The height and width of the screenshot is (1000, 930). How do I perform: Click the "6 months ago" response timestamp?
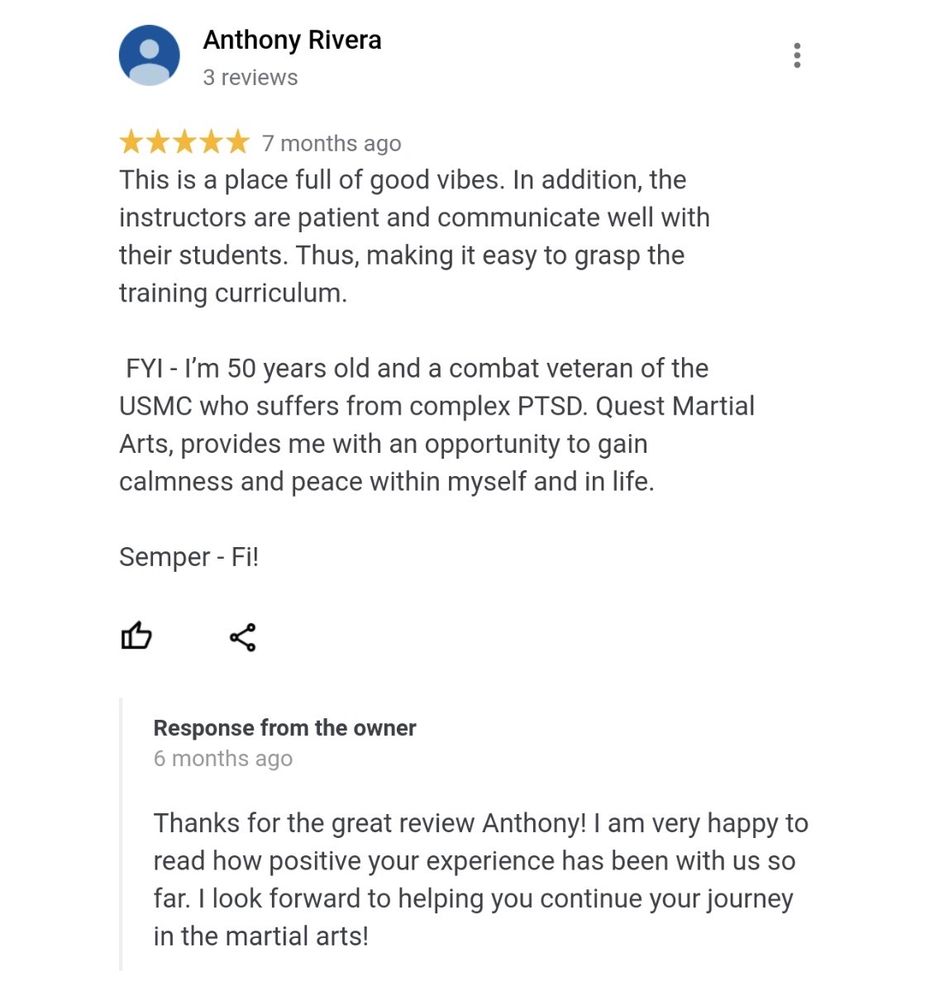(x=223, y=758)
